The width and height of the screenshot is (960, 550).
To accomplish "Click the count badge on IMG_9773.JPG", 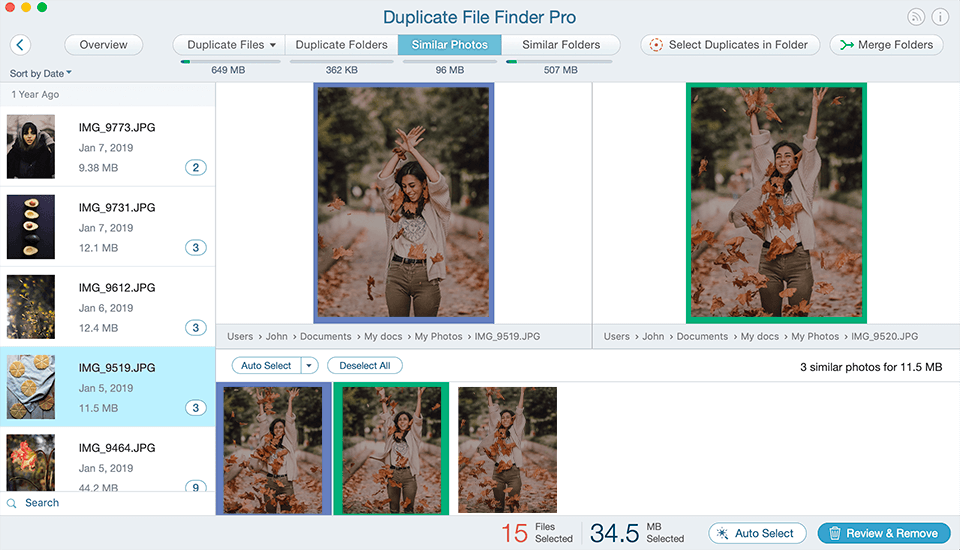I will tap(195, 167).
